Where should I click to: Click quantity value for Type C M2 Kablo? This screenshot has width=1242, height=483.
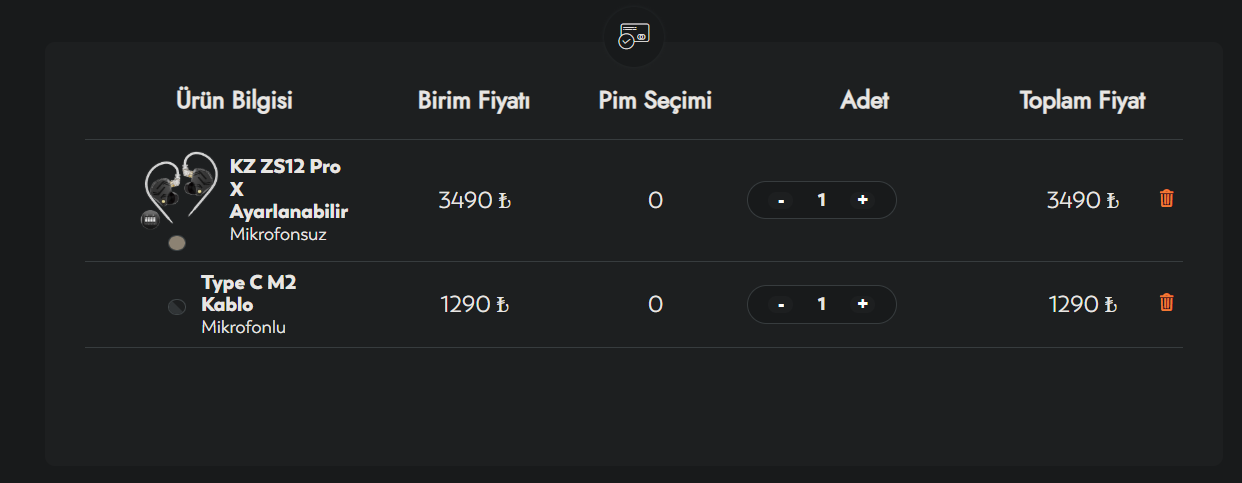tap(822, 304)
